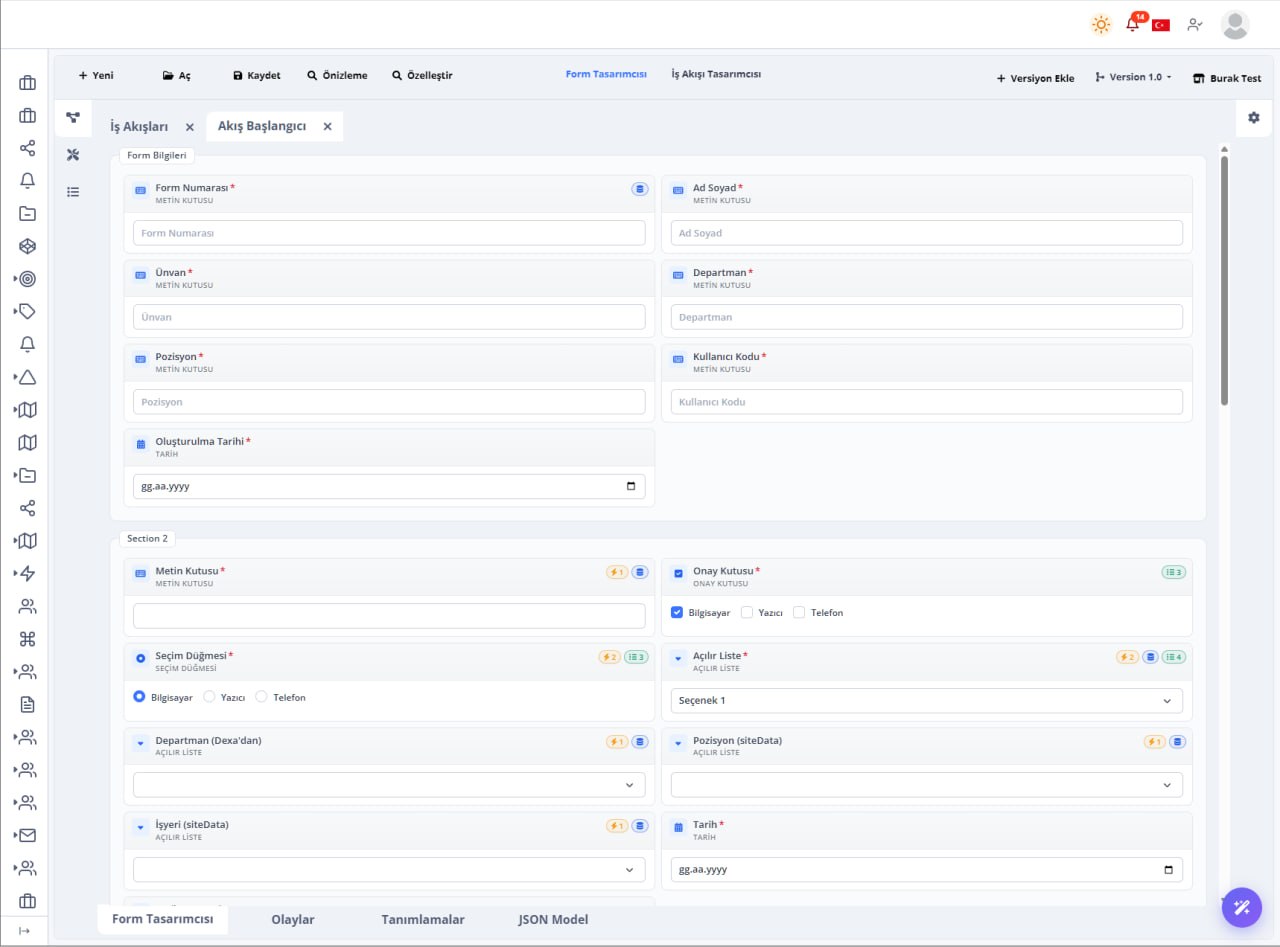The width and height of the screenshot is (1280, 947).
Task: Click the Turkish flag language icon
Action: tap(1161, 25)
